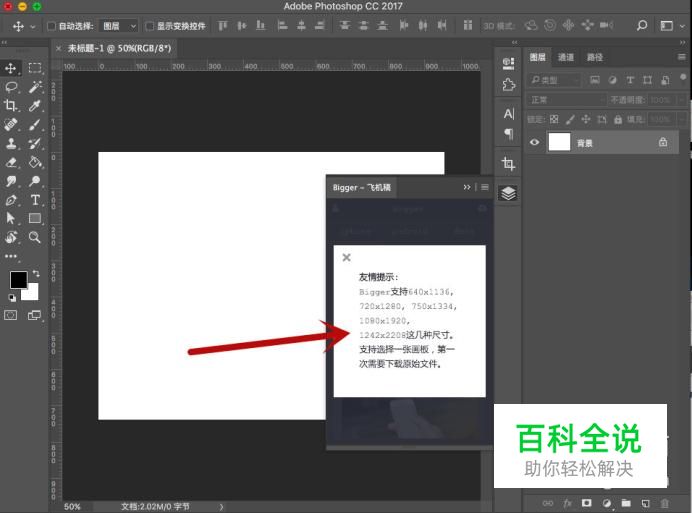Toggle lock all padlock icon
Viewport: 692px width, 513px height.
[618, 119]
